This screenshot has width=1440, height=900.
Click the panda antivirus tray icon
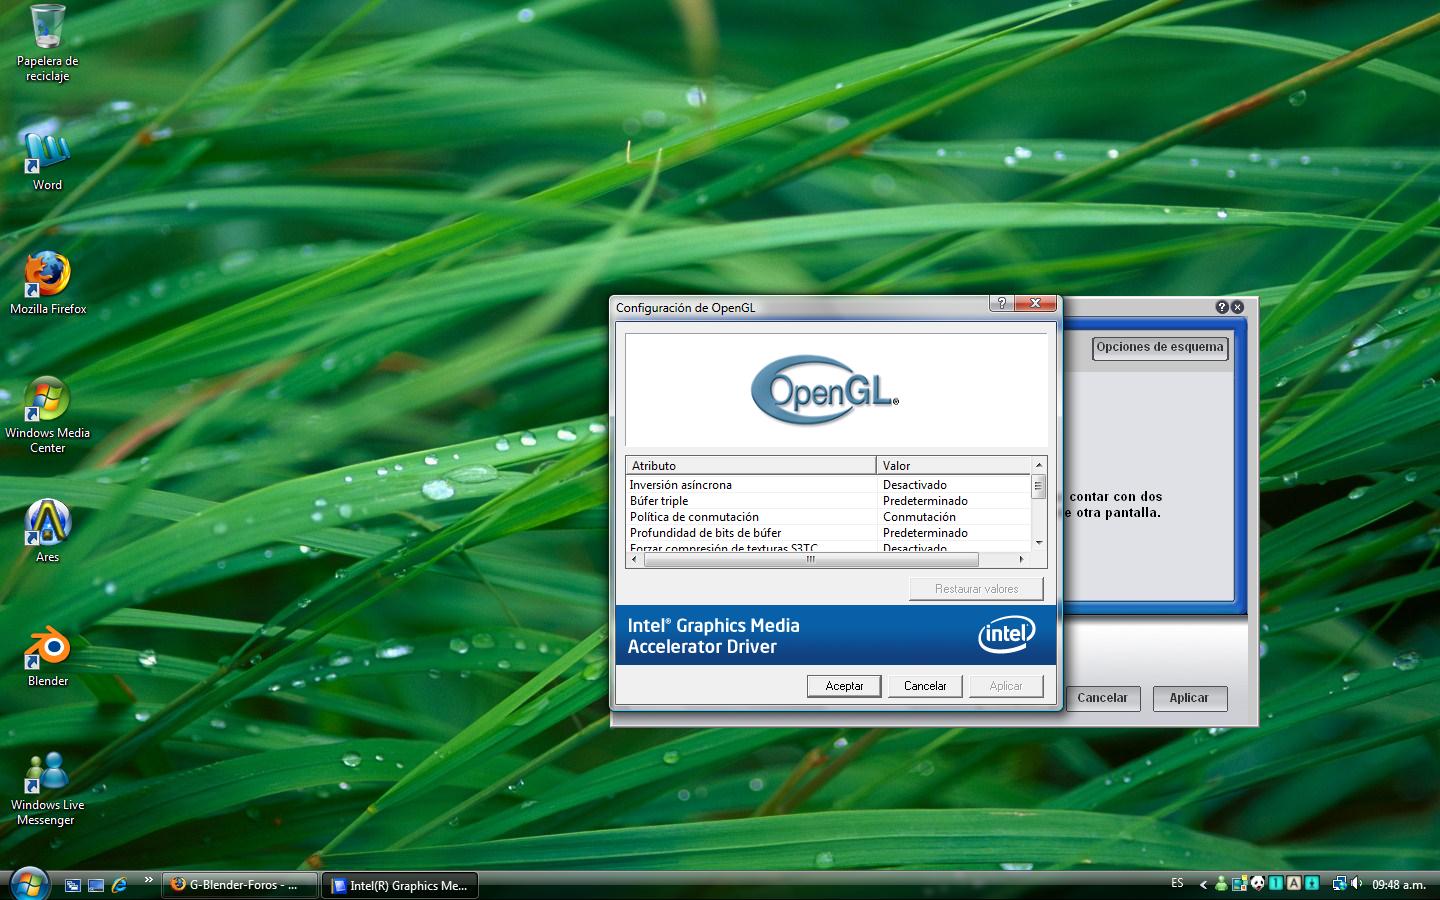1257,884
